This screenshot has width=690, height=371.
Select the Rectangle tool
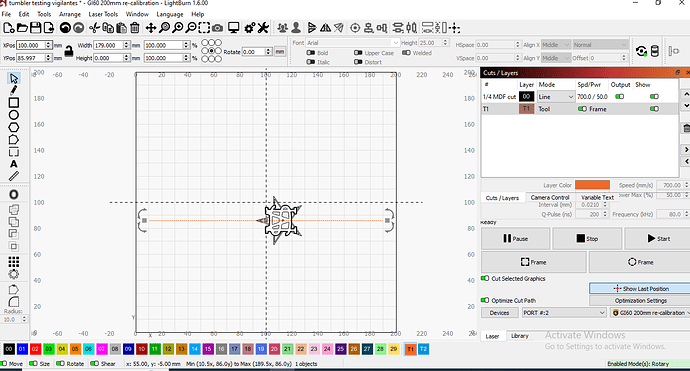tap(14, 103)
